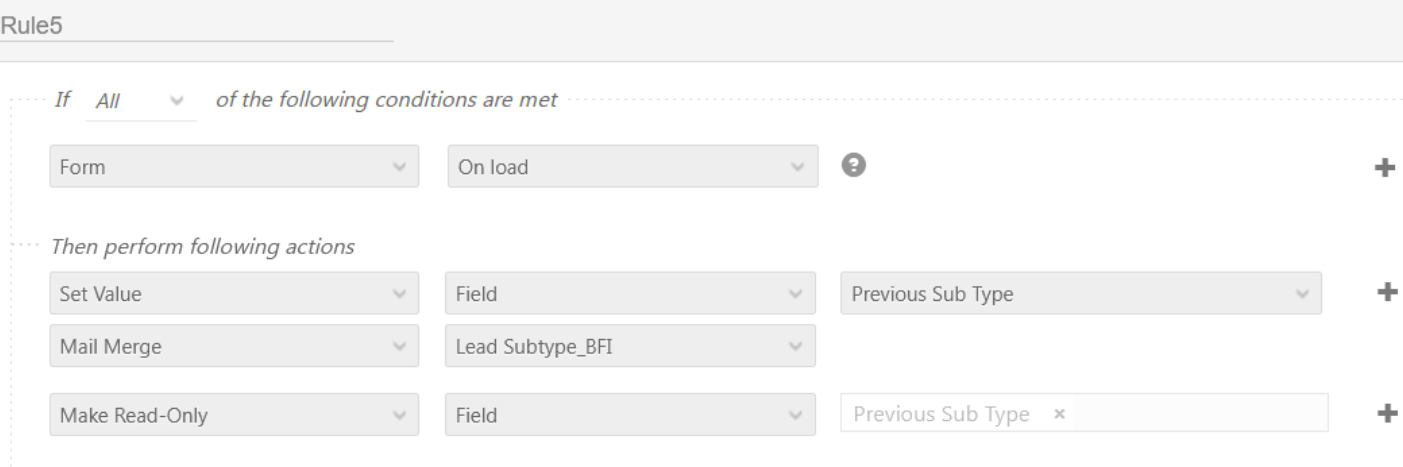Open the All conditions dropdown
The height and width of the screenshot is (467, 1403).
click(141, 102)
